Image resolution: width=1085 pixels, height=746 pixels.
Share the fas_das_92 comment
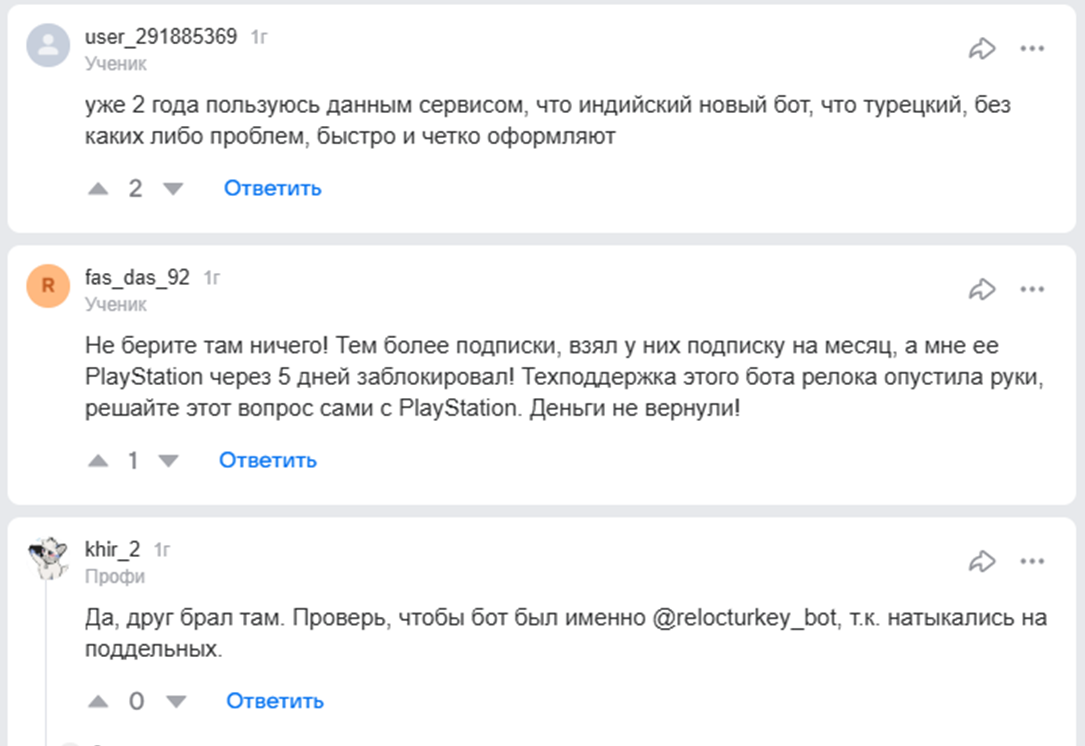(982, 289)
